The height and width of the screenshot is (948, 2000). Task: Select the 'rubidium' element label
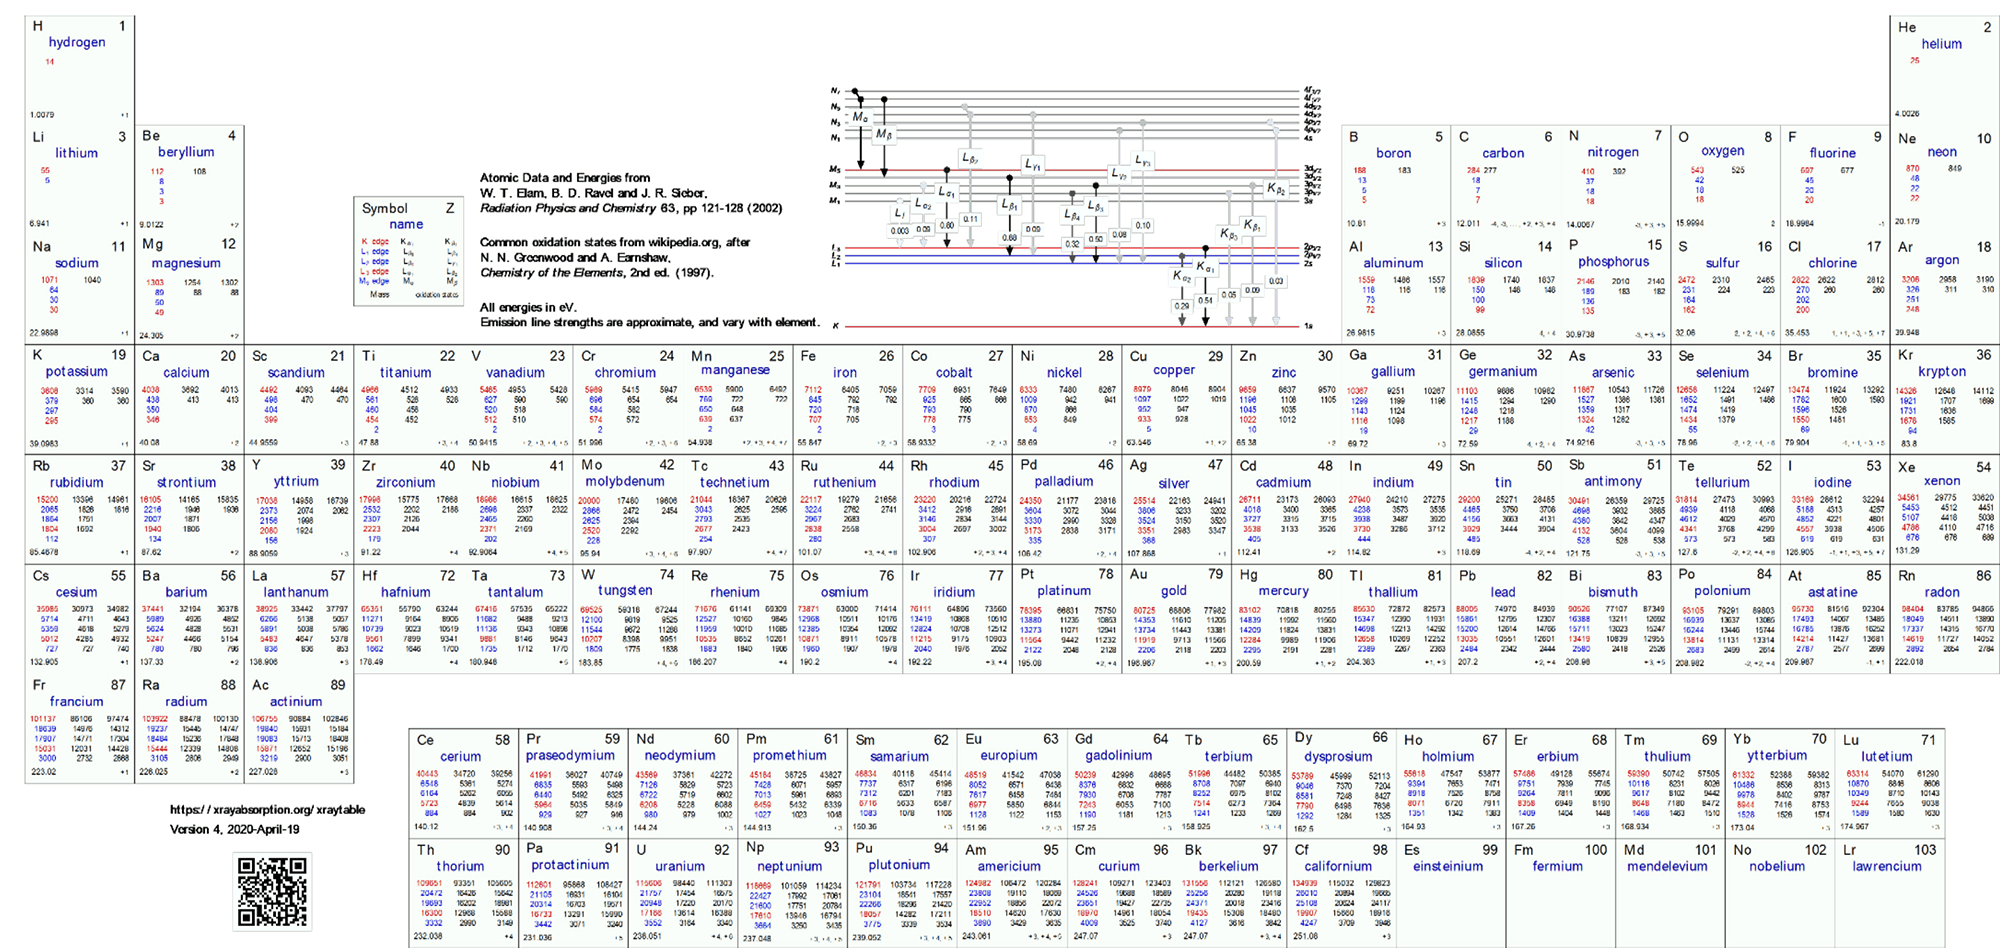77,482
